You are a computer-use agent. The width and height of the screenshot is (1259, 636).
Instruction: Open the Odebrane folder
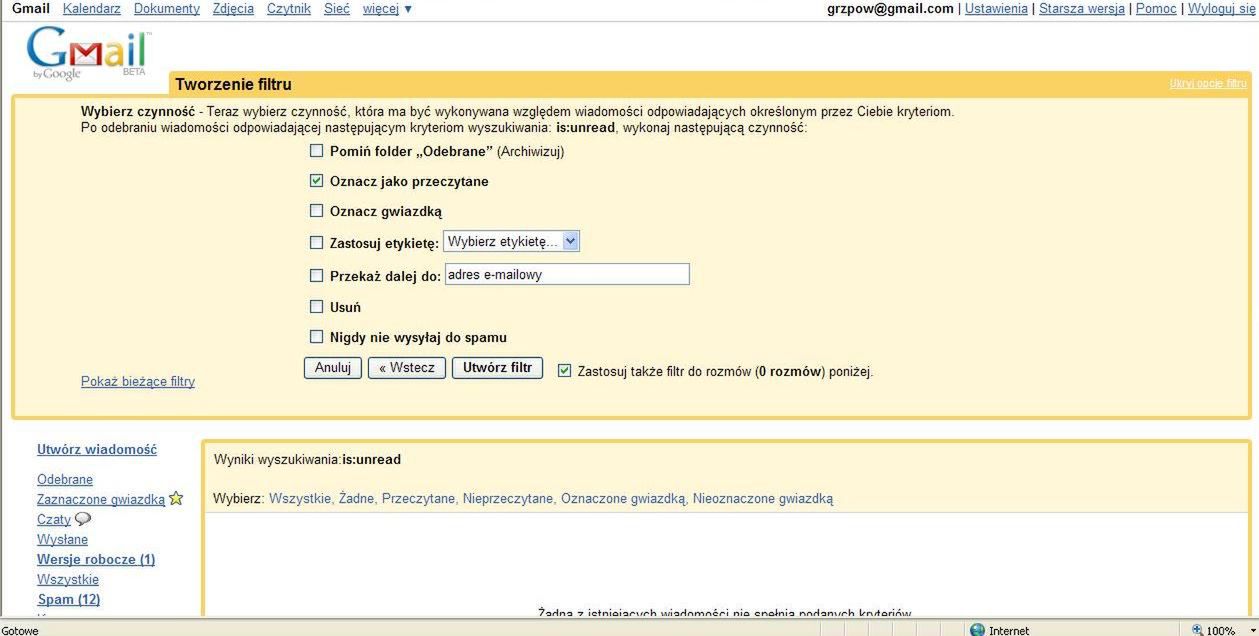pyautogui.click(x=65, y=479)
